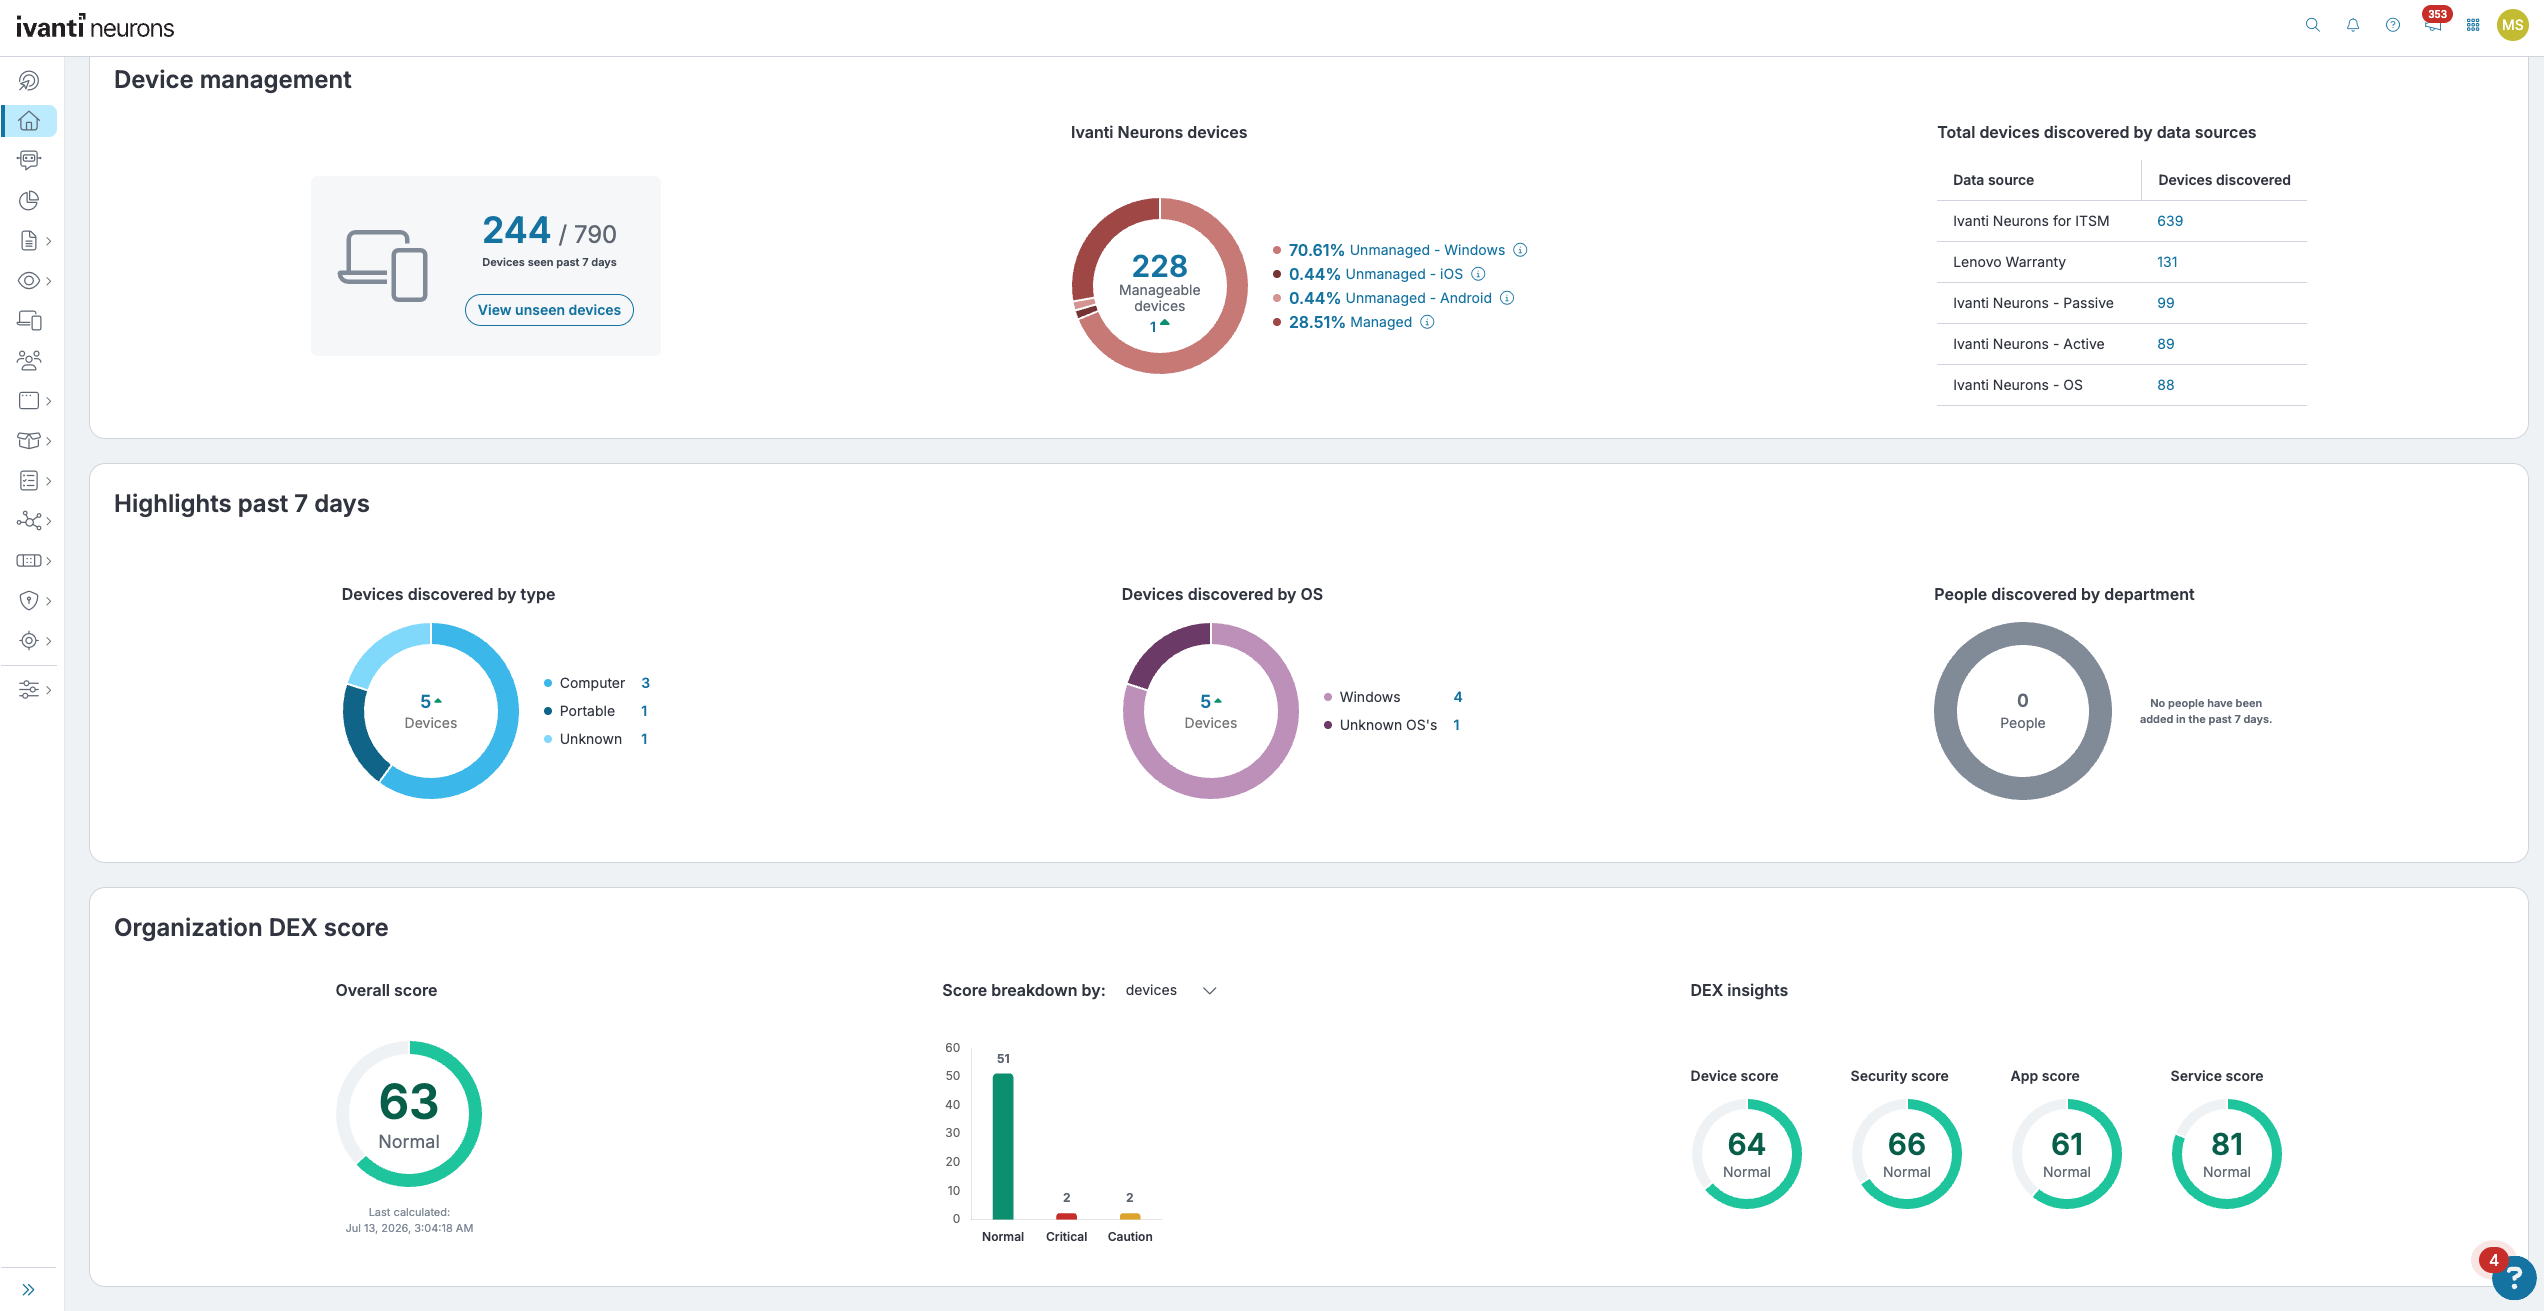Click Computer count 3 in type legend

[645, 683]
